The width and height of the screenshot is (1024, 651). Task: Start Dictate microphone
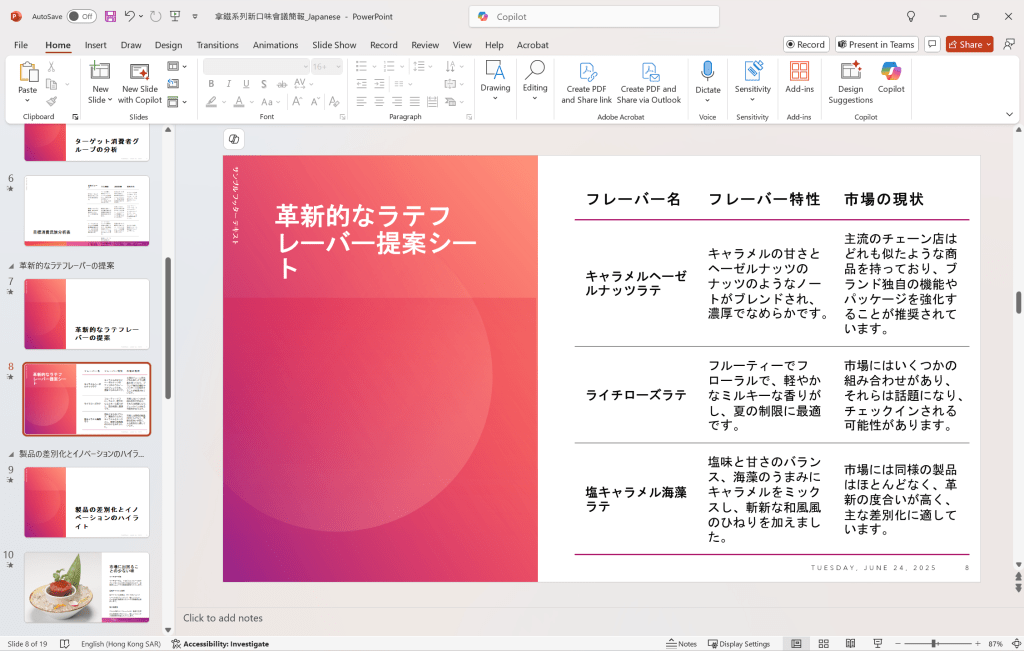coord(707,81)
